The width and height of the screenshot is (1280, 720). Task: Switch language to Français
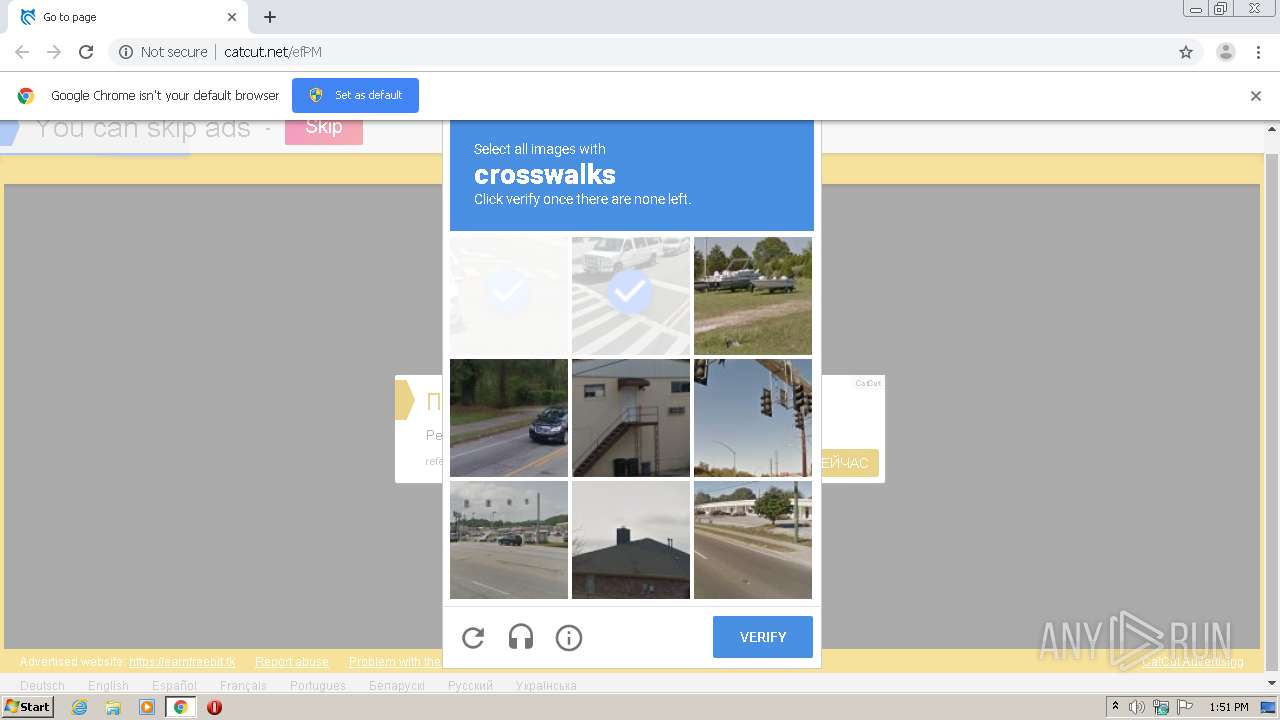(243, 686)
